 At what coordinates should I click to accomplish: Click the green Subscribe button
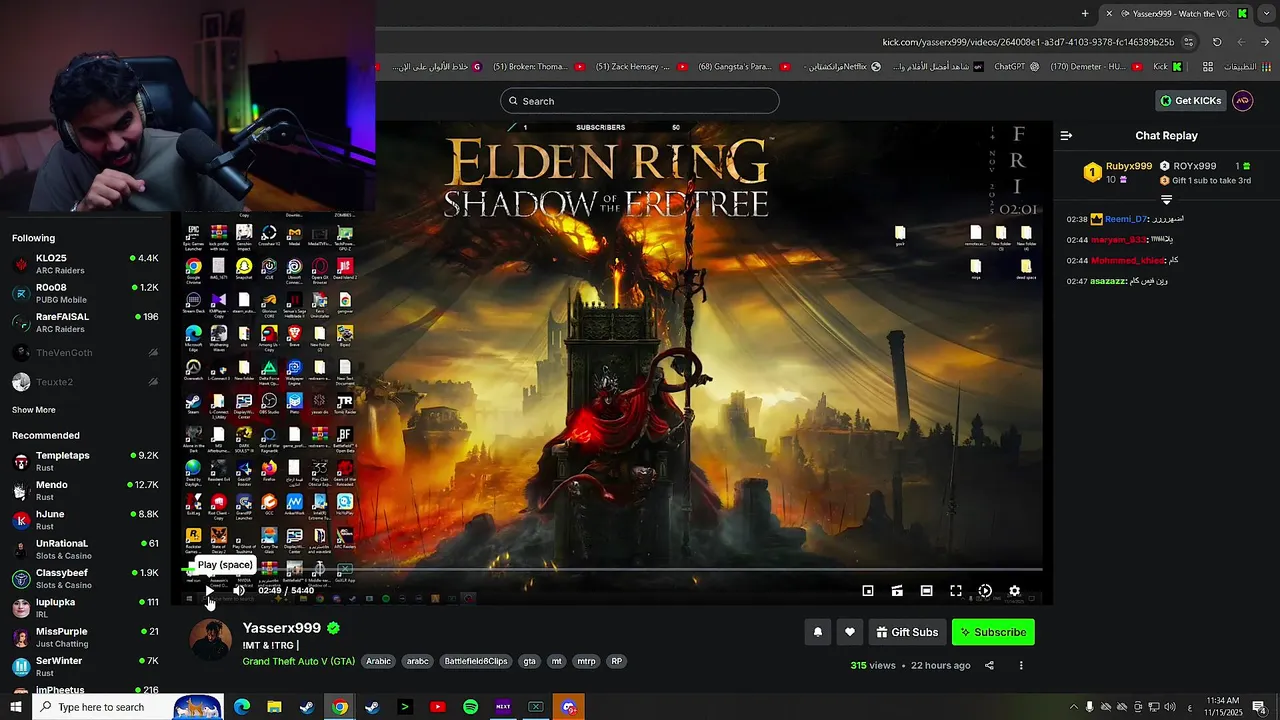pos(993,632)
